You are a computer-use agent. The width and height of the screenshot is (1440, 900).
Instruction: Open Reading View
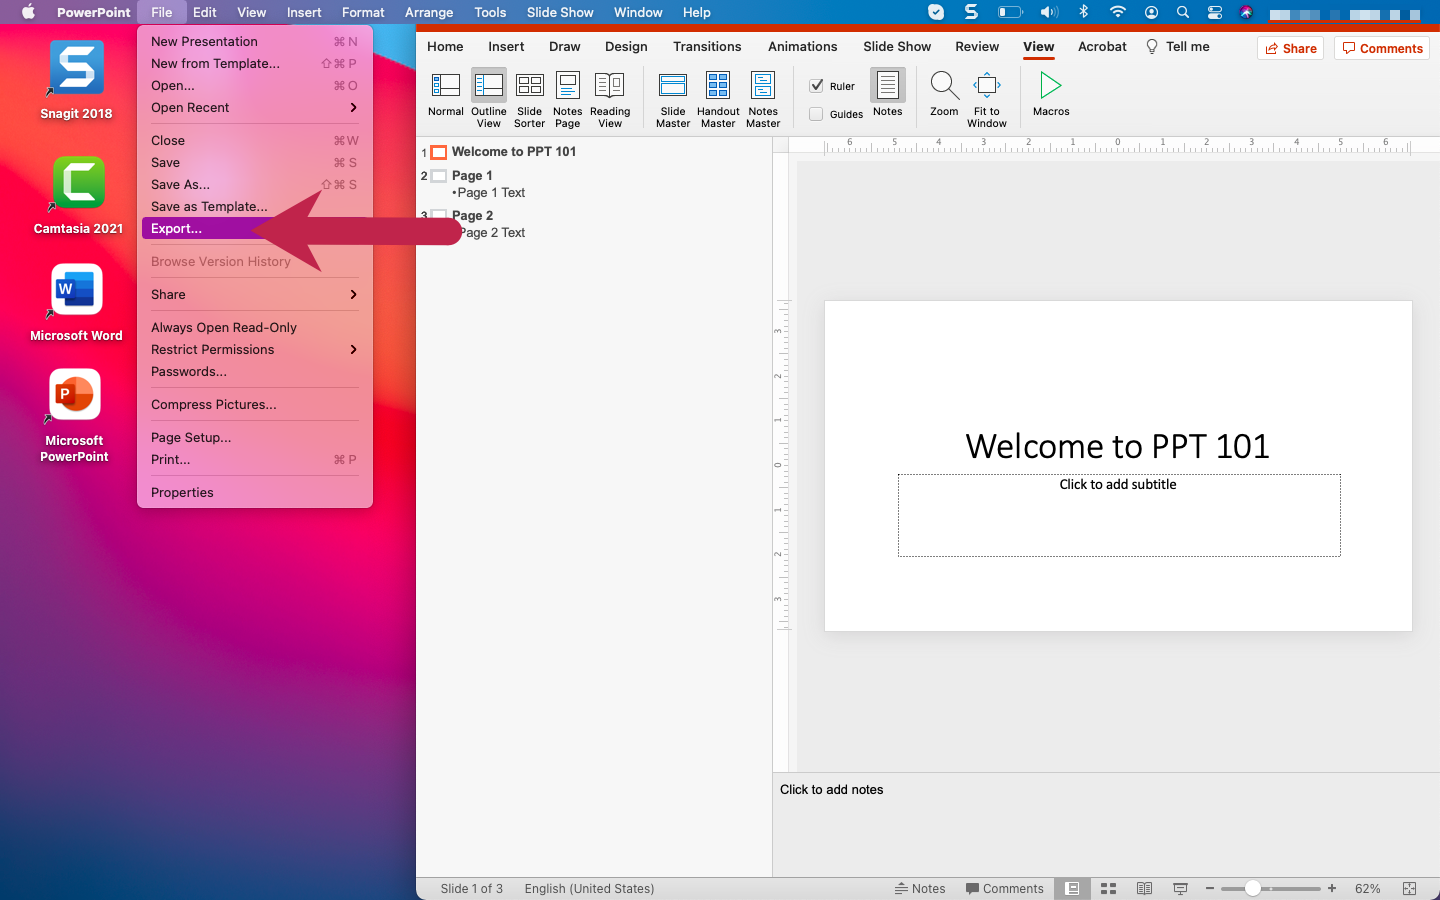610,97
